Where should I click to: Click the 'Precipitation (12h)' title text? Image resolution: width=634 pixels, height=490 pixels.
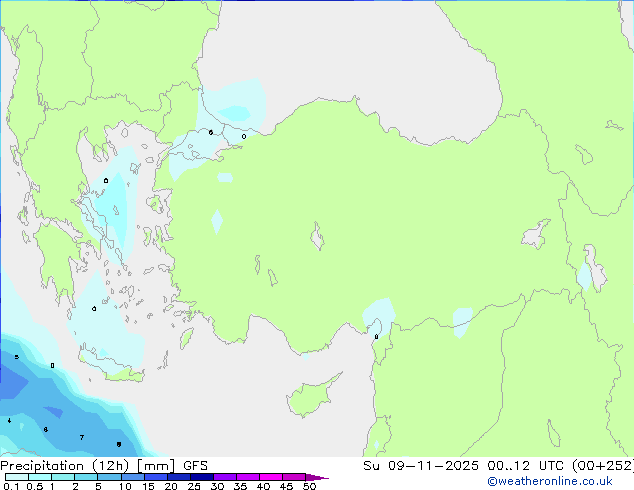tap(65, 466)
